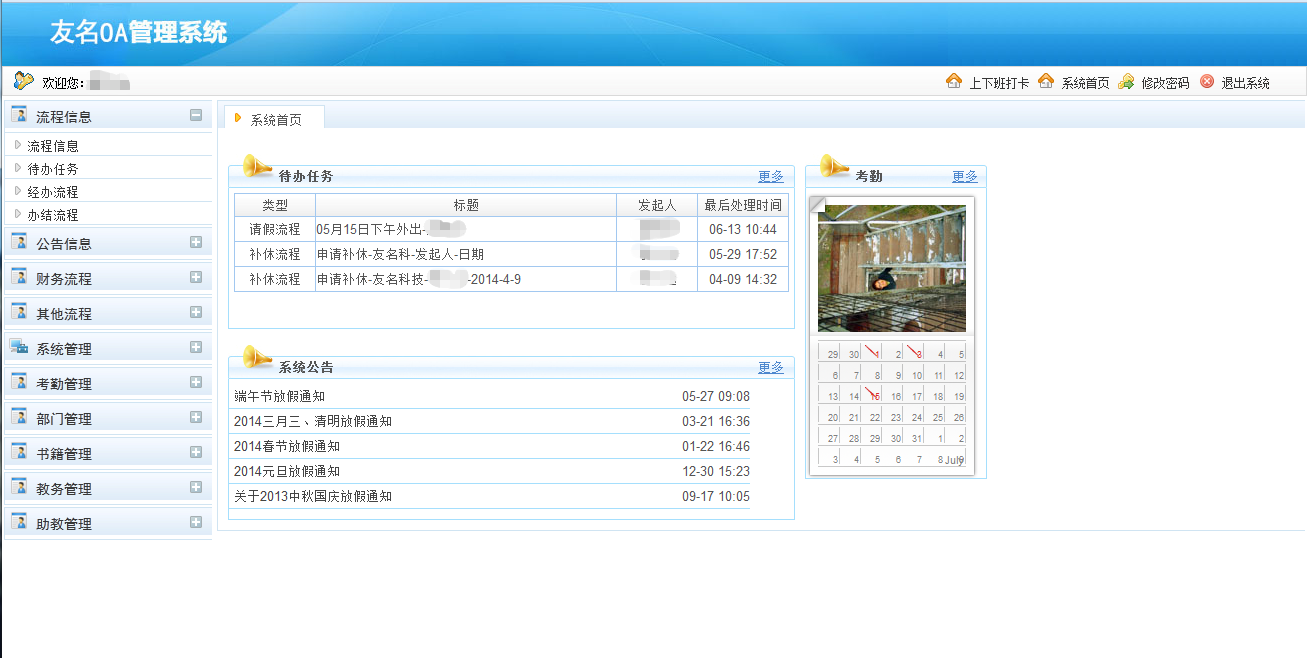Click the house icon beside 系统首页
The height and width of the screenshot is (658, 1307).
click(1046, 81)
